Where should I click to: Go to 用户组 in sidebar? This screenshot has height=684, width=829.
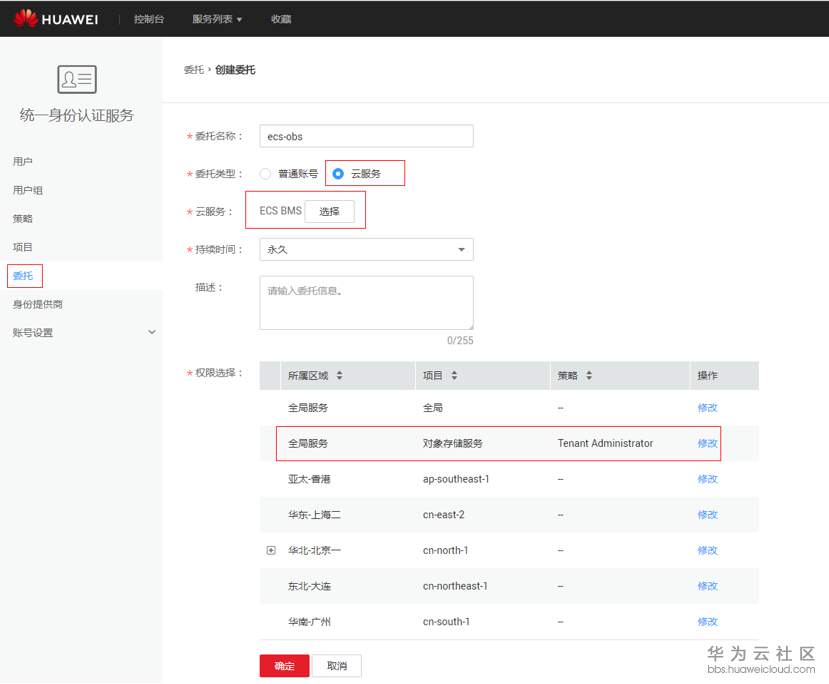point(27,190)
